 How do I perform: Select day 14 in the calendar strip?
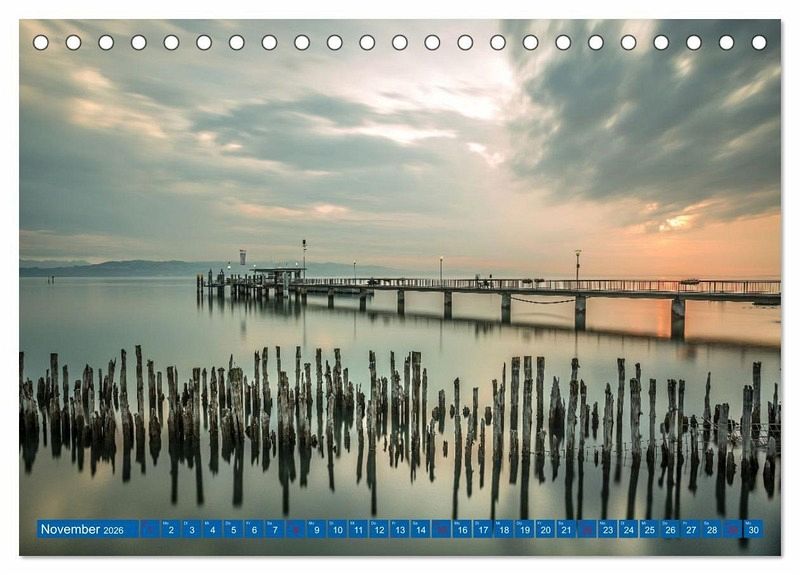421,529
